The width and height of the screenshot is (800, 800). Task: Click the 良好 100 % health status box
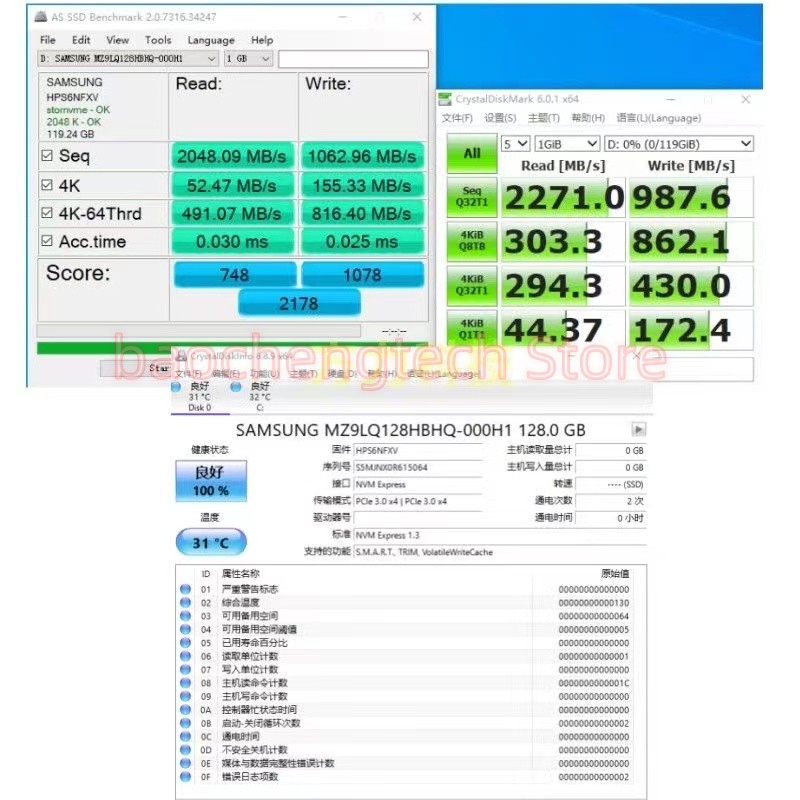click(x=211, y=481)
